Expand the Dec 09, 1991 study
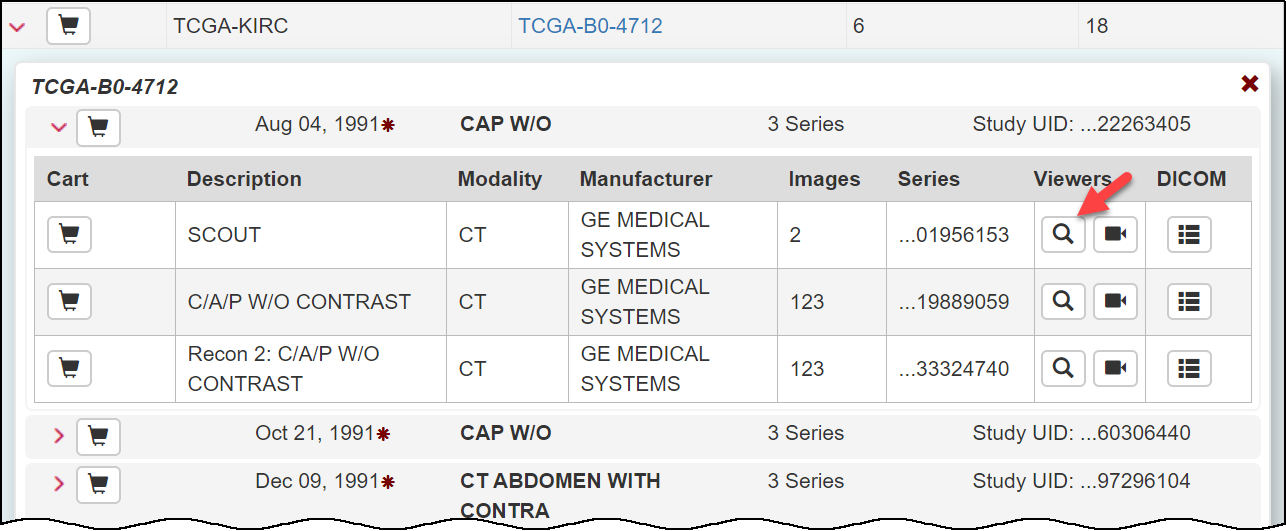The image size is (1286, 531). 58,484
